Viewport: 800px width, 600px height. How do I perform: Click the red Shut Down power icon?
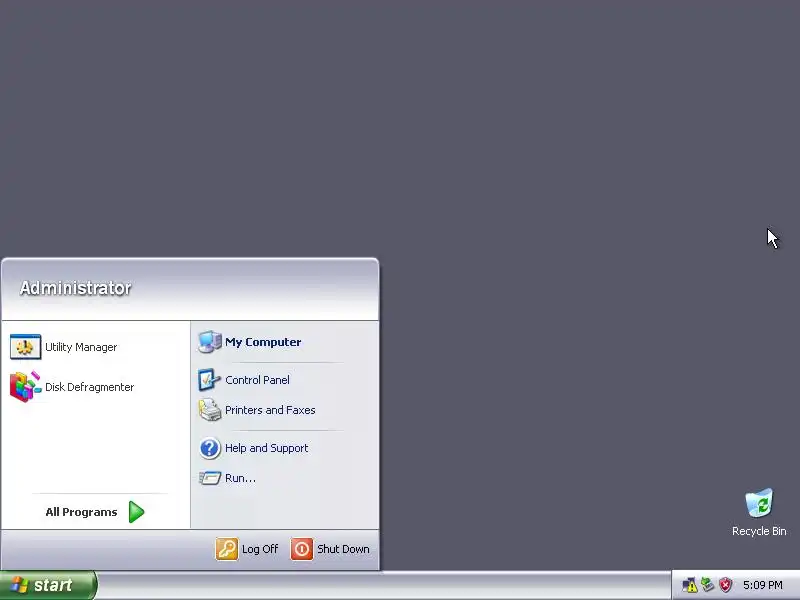[x=302, y=549]
